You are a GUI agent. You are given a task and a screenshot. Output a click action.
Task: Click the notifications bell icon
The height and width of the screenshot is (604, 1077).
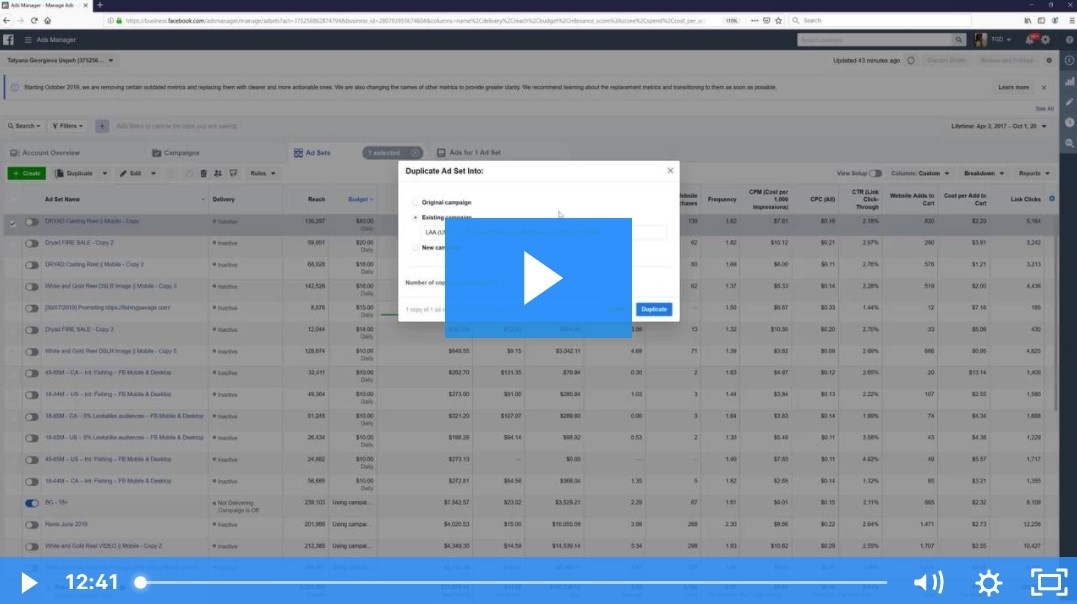[x=1030, y=40]
